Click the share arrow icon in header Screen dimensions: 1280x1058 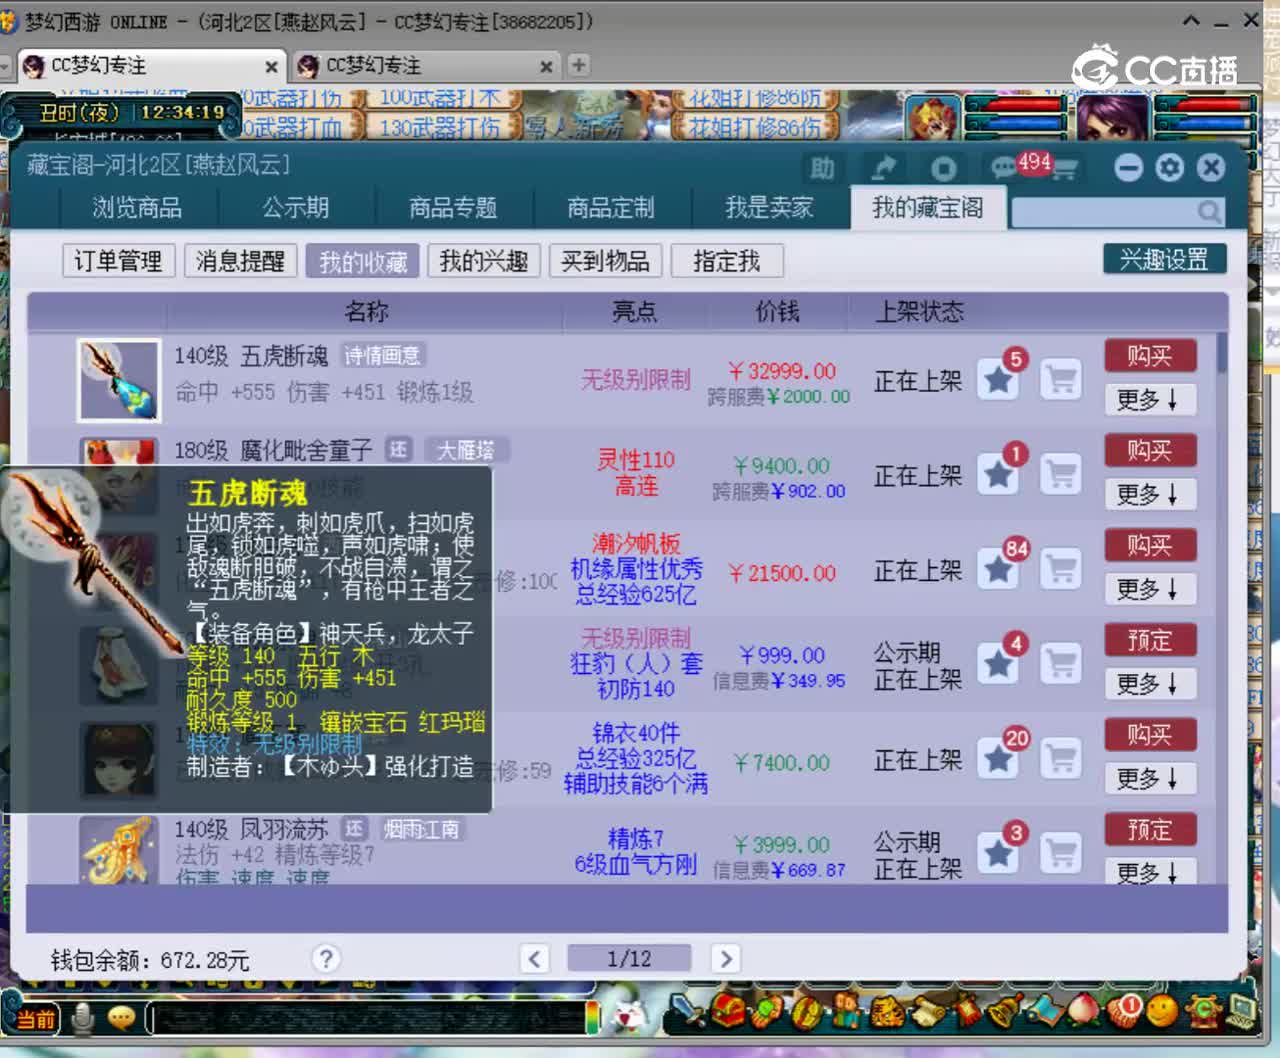[x=883, y=168]
